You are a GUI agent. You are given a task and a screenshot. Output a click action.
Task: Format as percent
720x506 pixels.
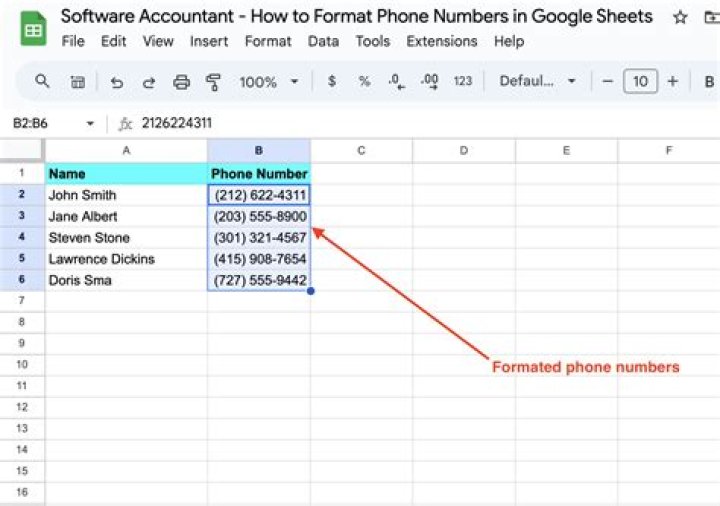pos(364,82)
